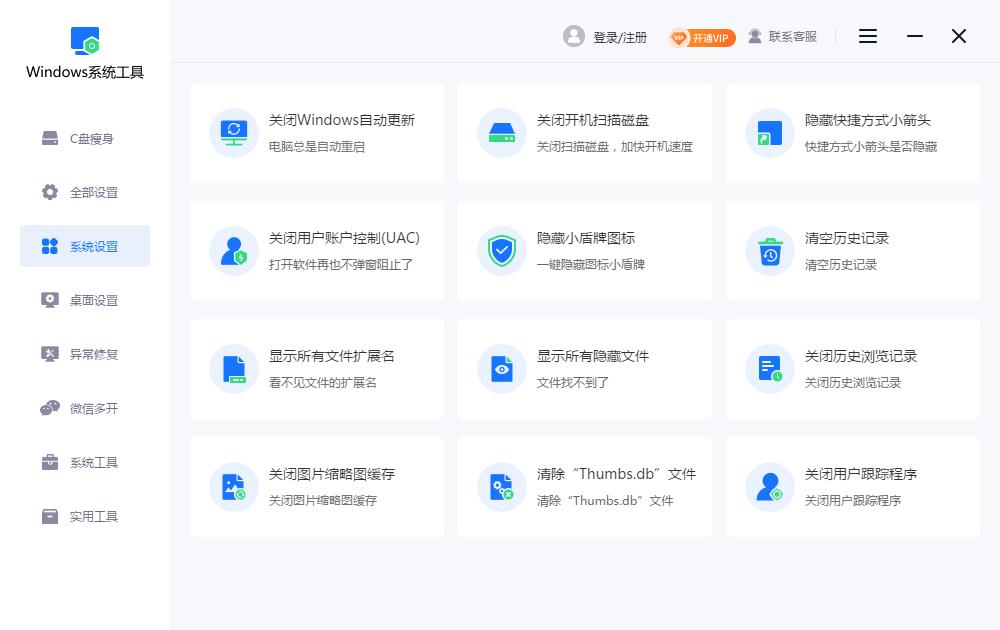
Task: Select the 实用工具 sidebar tab
Action: 85,516
